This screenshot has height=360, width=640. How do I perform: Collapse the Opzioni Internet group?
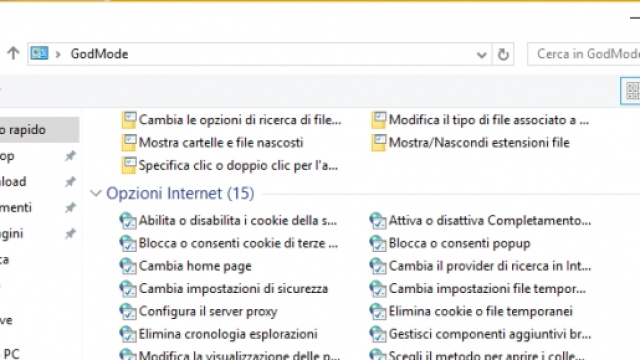pyautogui.click(x=96, y=193)
